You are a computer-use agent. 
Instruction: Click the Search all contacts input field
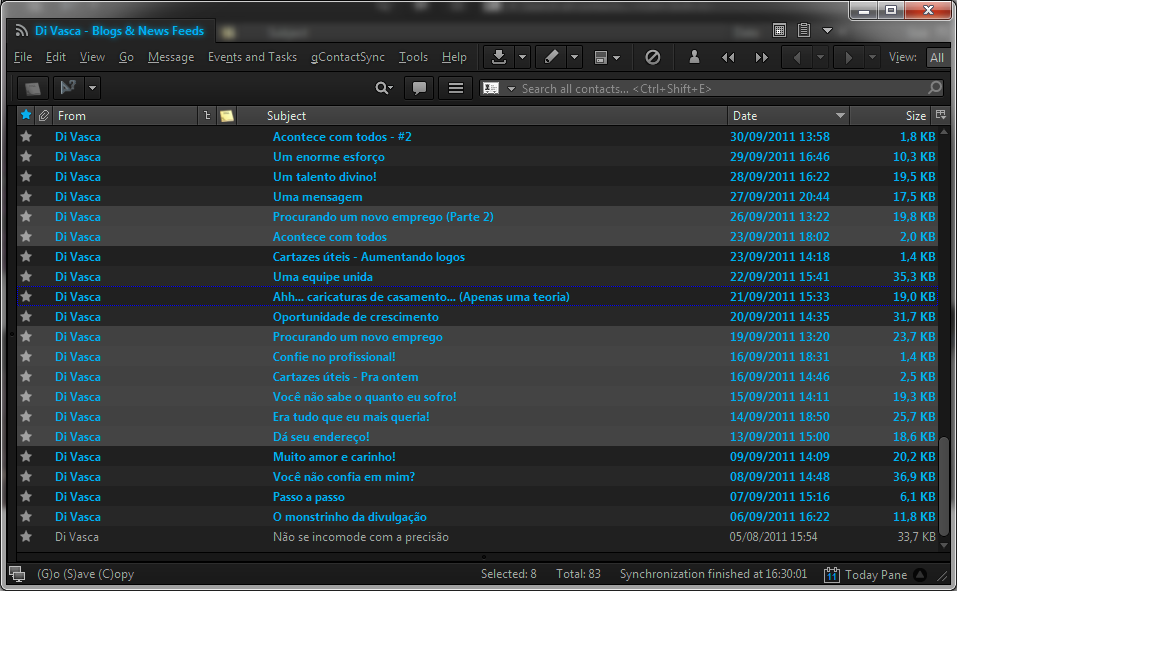coord(700,88)
